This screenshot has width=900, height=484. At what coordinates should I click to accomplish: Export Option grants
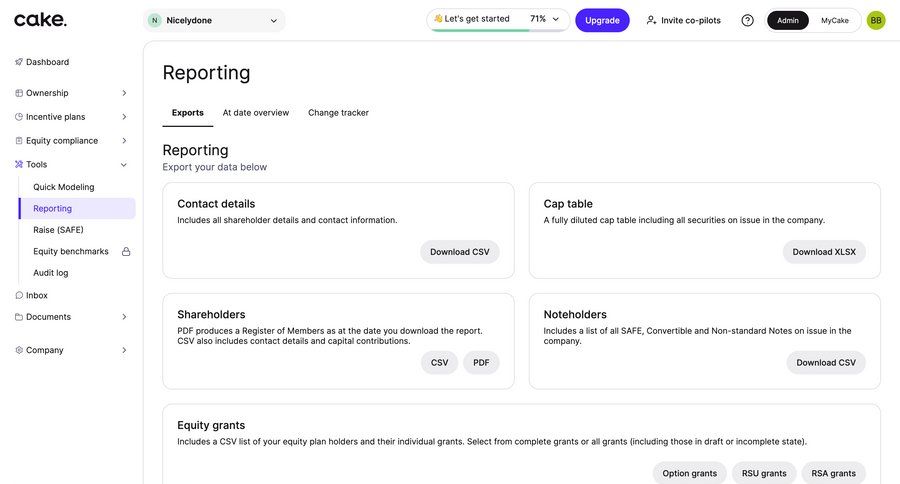[x=689, y=474]
